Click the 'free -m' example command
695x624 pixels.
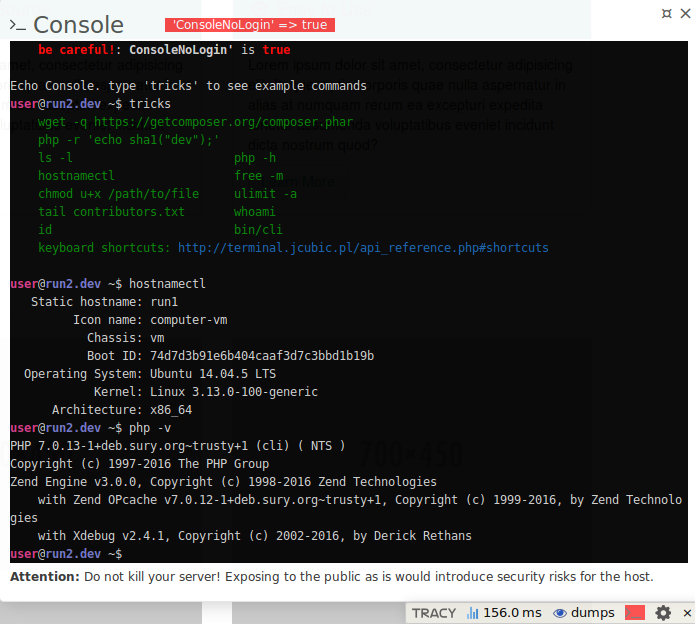pos(258,176)
